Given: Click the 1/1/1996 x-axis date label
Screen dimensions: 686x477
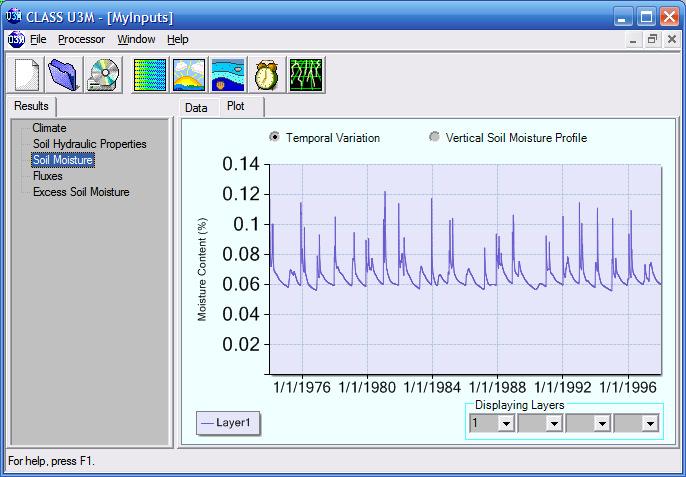Looking at the screenshot, I should coord(628,387).
